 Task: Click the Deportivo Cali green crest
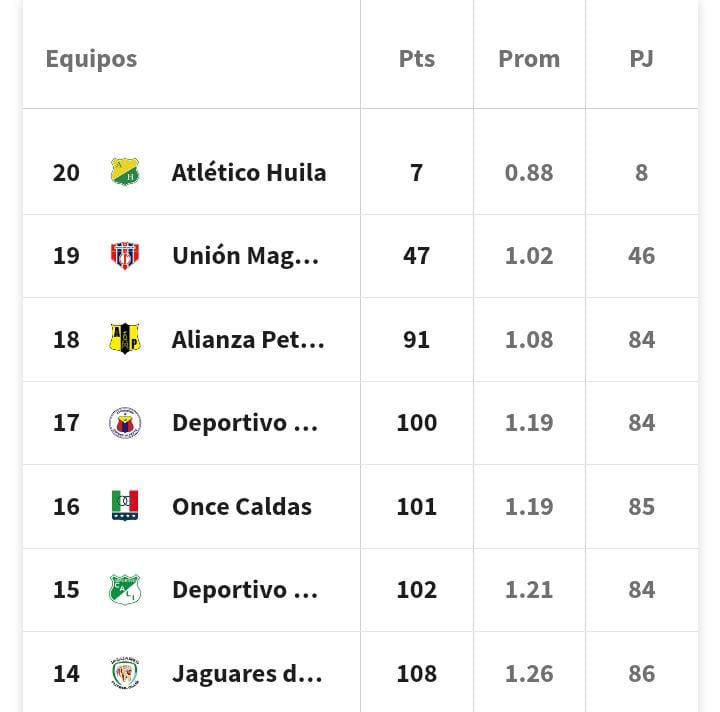125,589
